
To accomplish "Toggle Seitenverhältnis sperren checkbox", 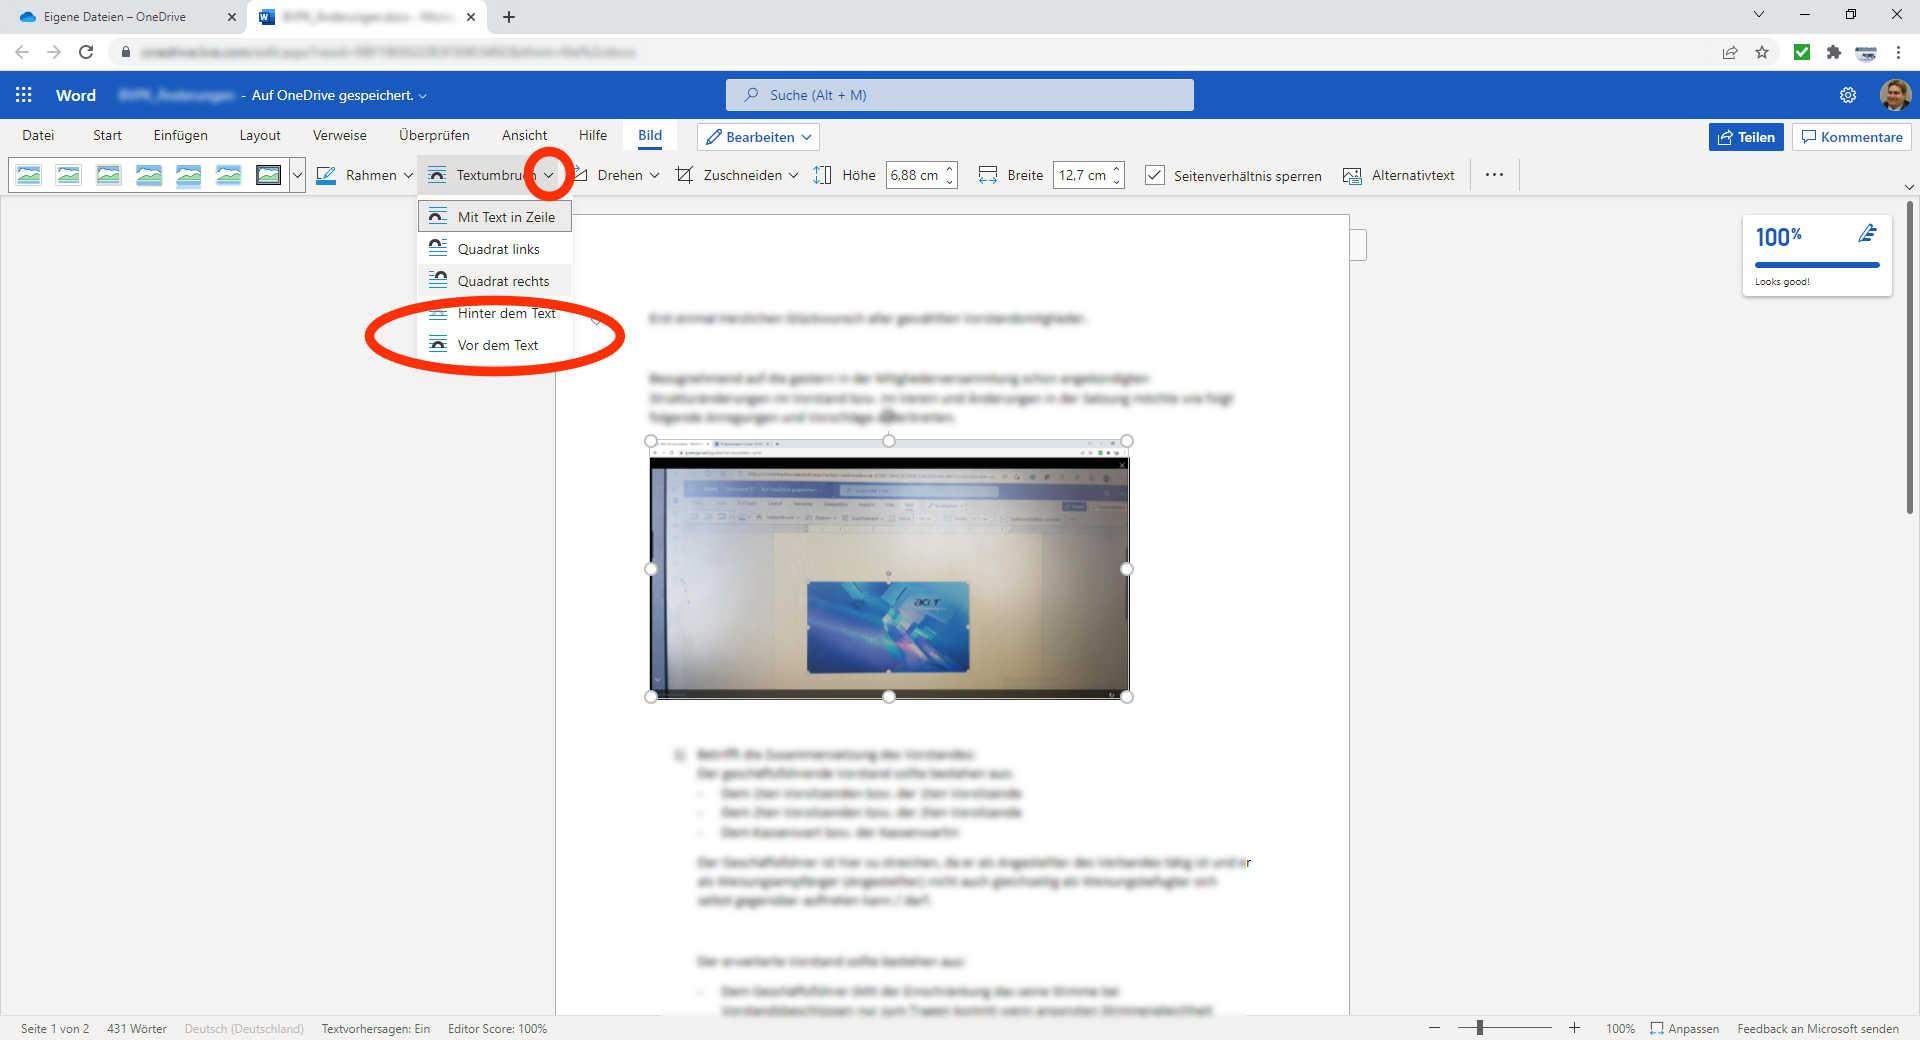I will point(1154,175).
